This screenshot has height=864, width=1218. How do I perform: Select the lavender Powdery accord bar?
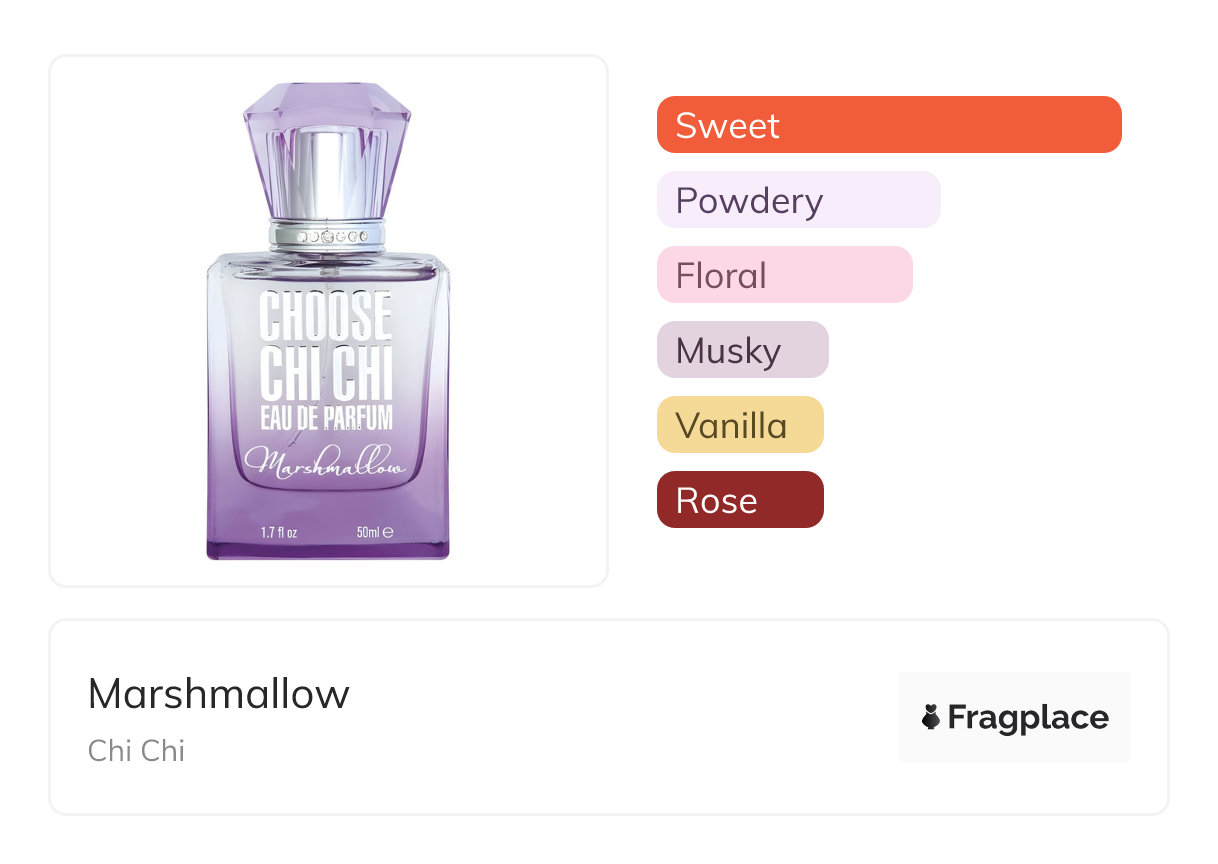click(x=798, y=200)
